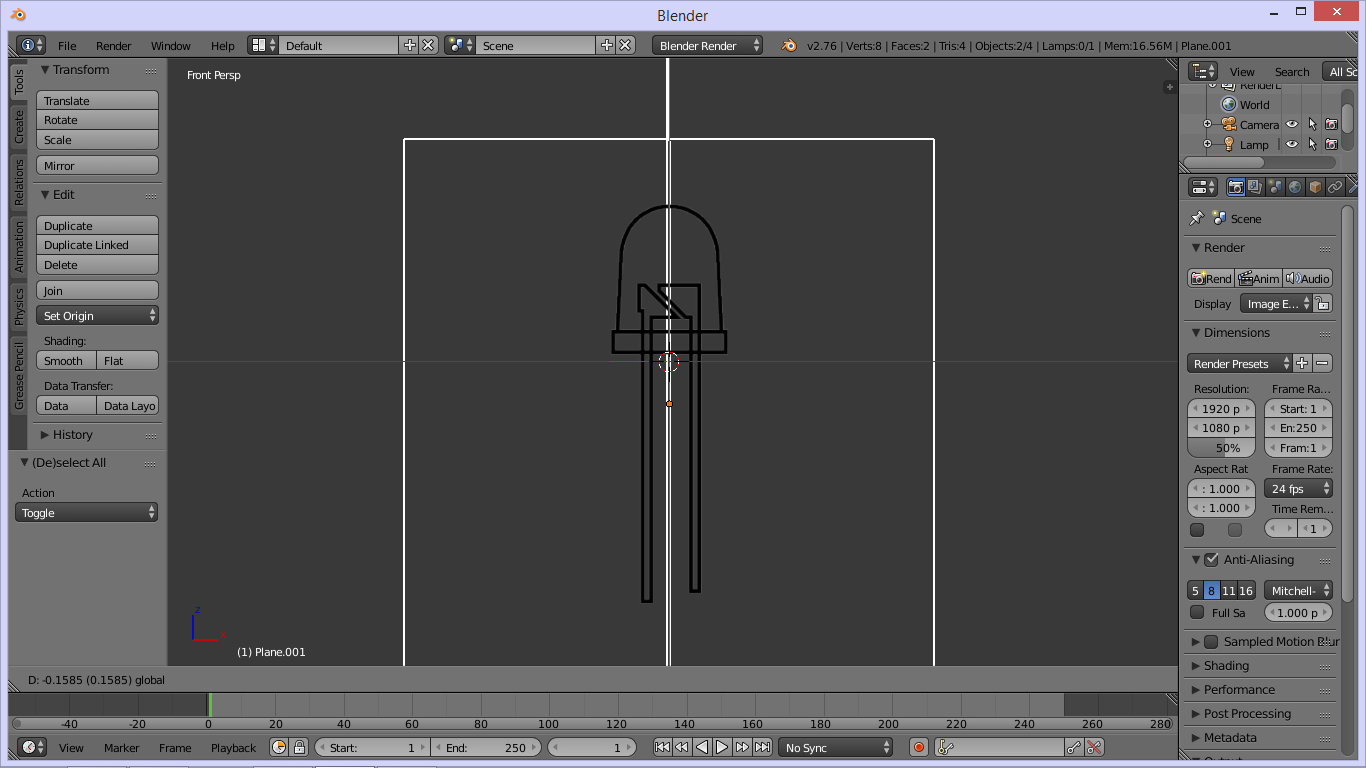Enable Sampled Motion Blur checkbox

1211,642
